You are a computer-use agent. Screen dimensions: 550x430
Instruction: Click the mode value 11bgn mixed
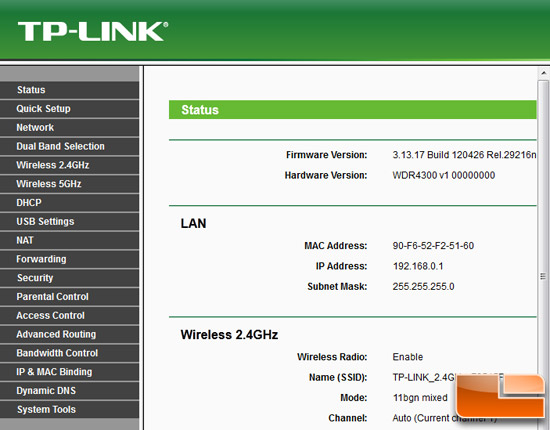pos(420,398)
